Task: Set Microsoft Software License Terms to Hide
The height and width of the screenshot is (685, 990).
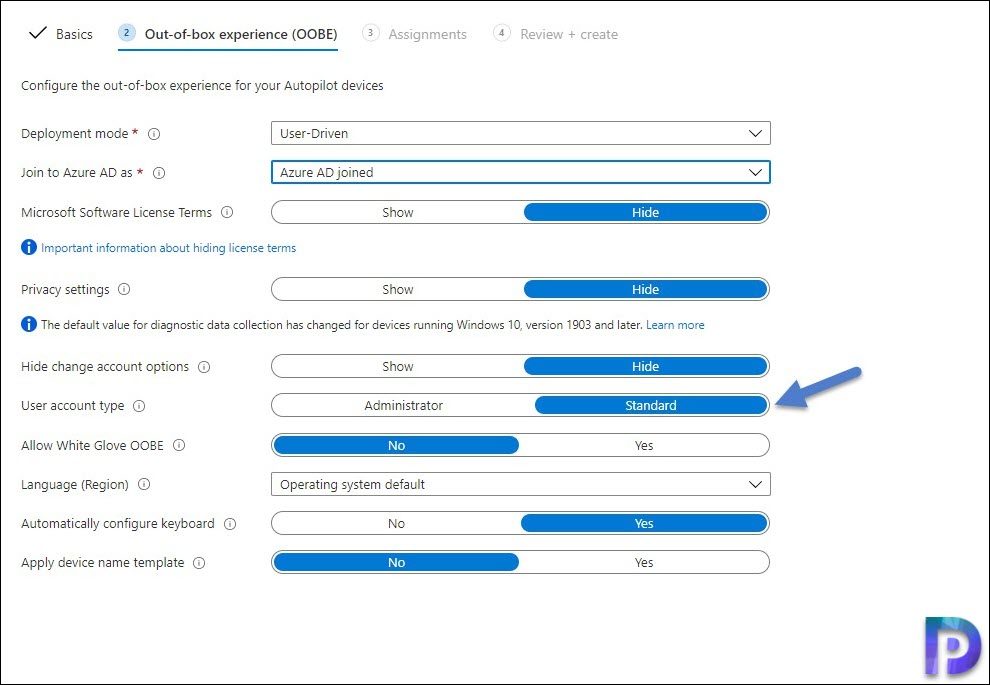Action: (x=645, y=212)
